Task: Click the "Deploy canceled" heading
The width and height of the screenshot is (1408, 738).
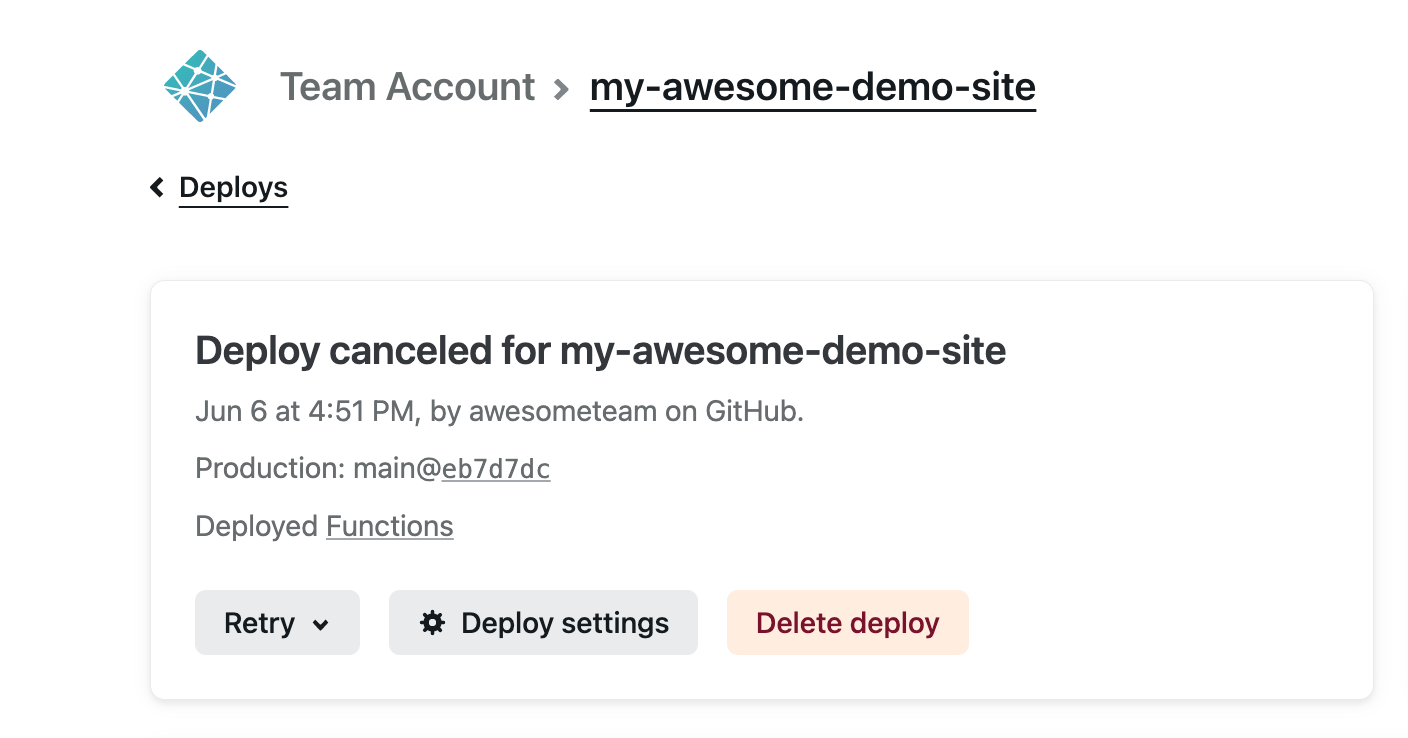Action: pyautogui.click(x=600, y=351)
